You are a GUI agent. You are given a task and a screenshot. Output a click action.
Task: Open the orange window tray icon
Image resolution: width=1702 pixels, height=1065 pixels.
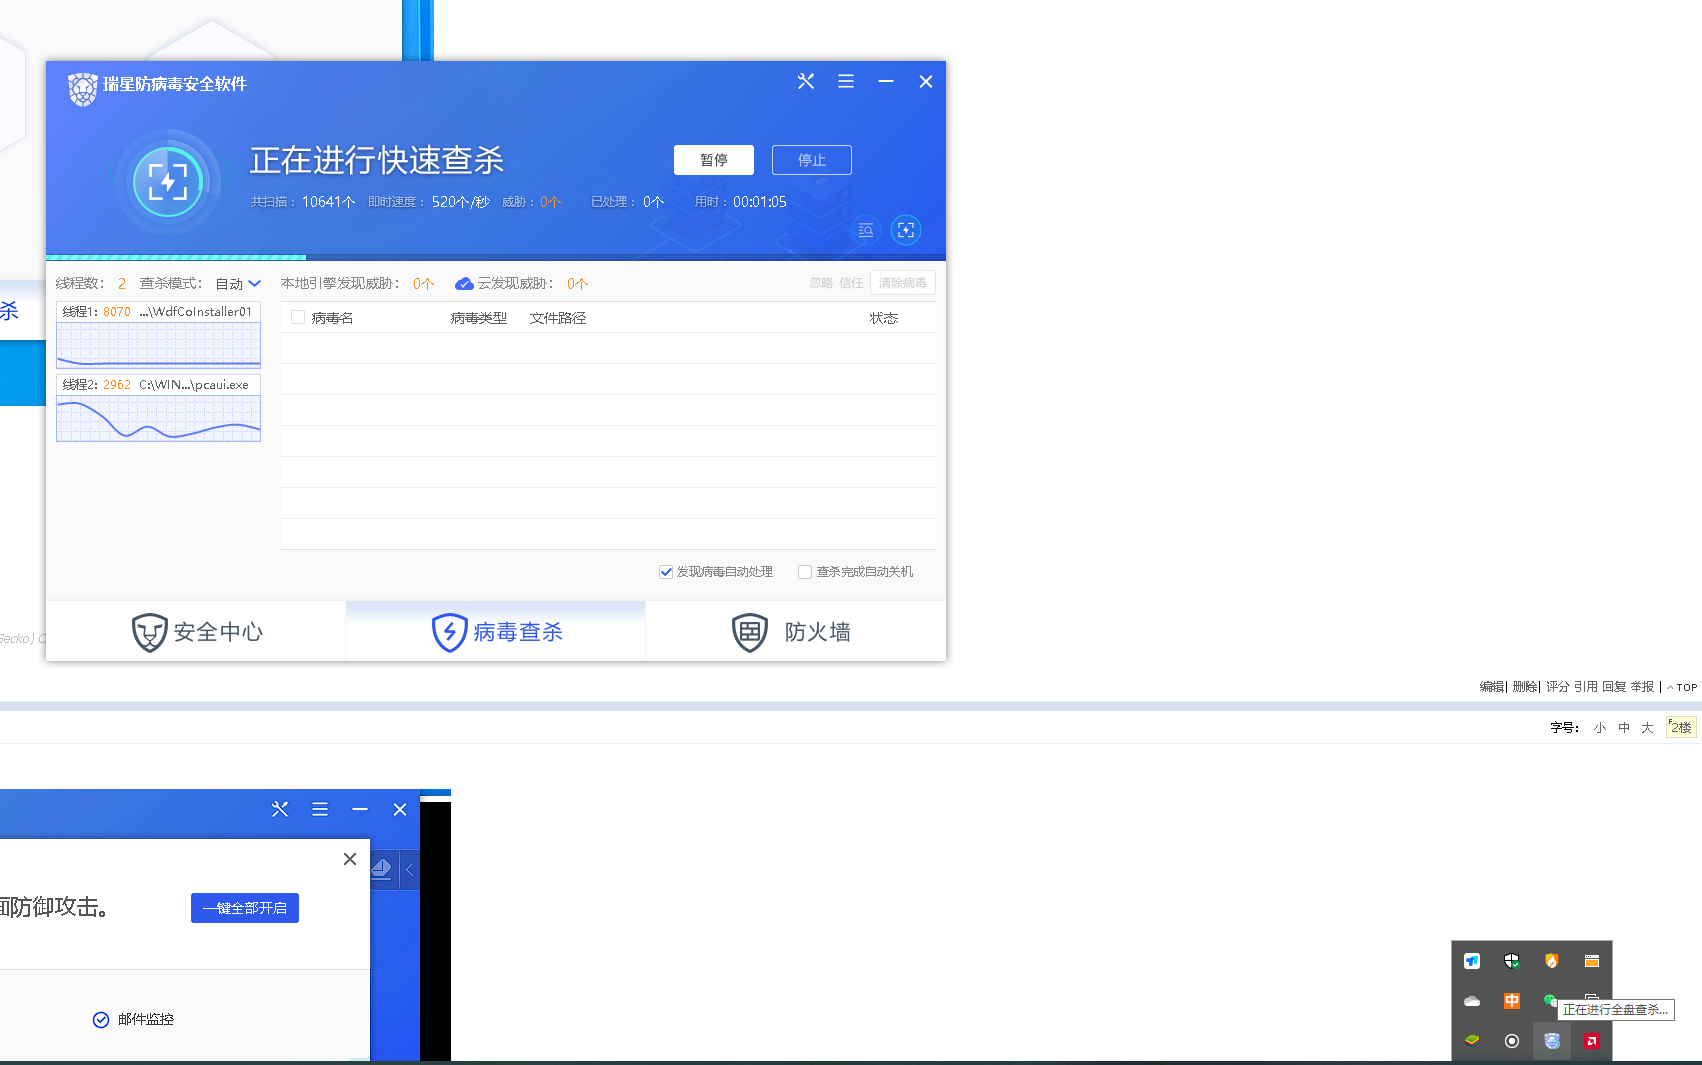pos(1592,961)
